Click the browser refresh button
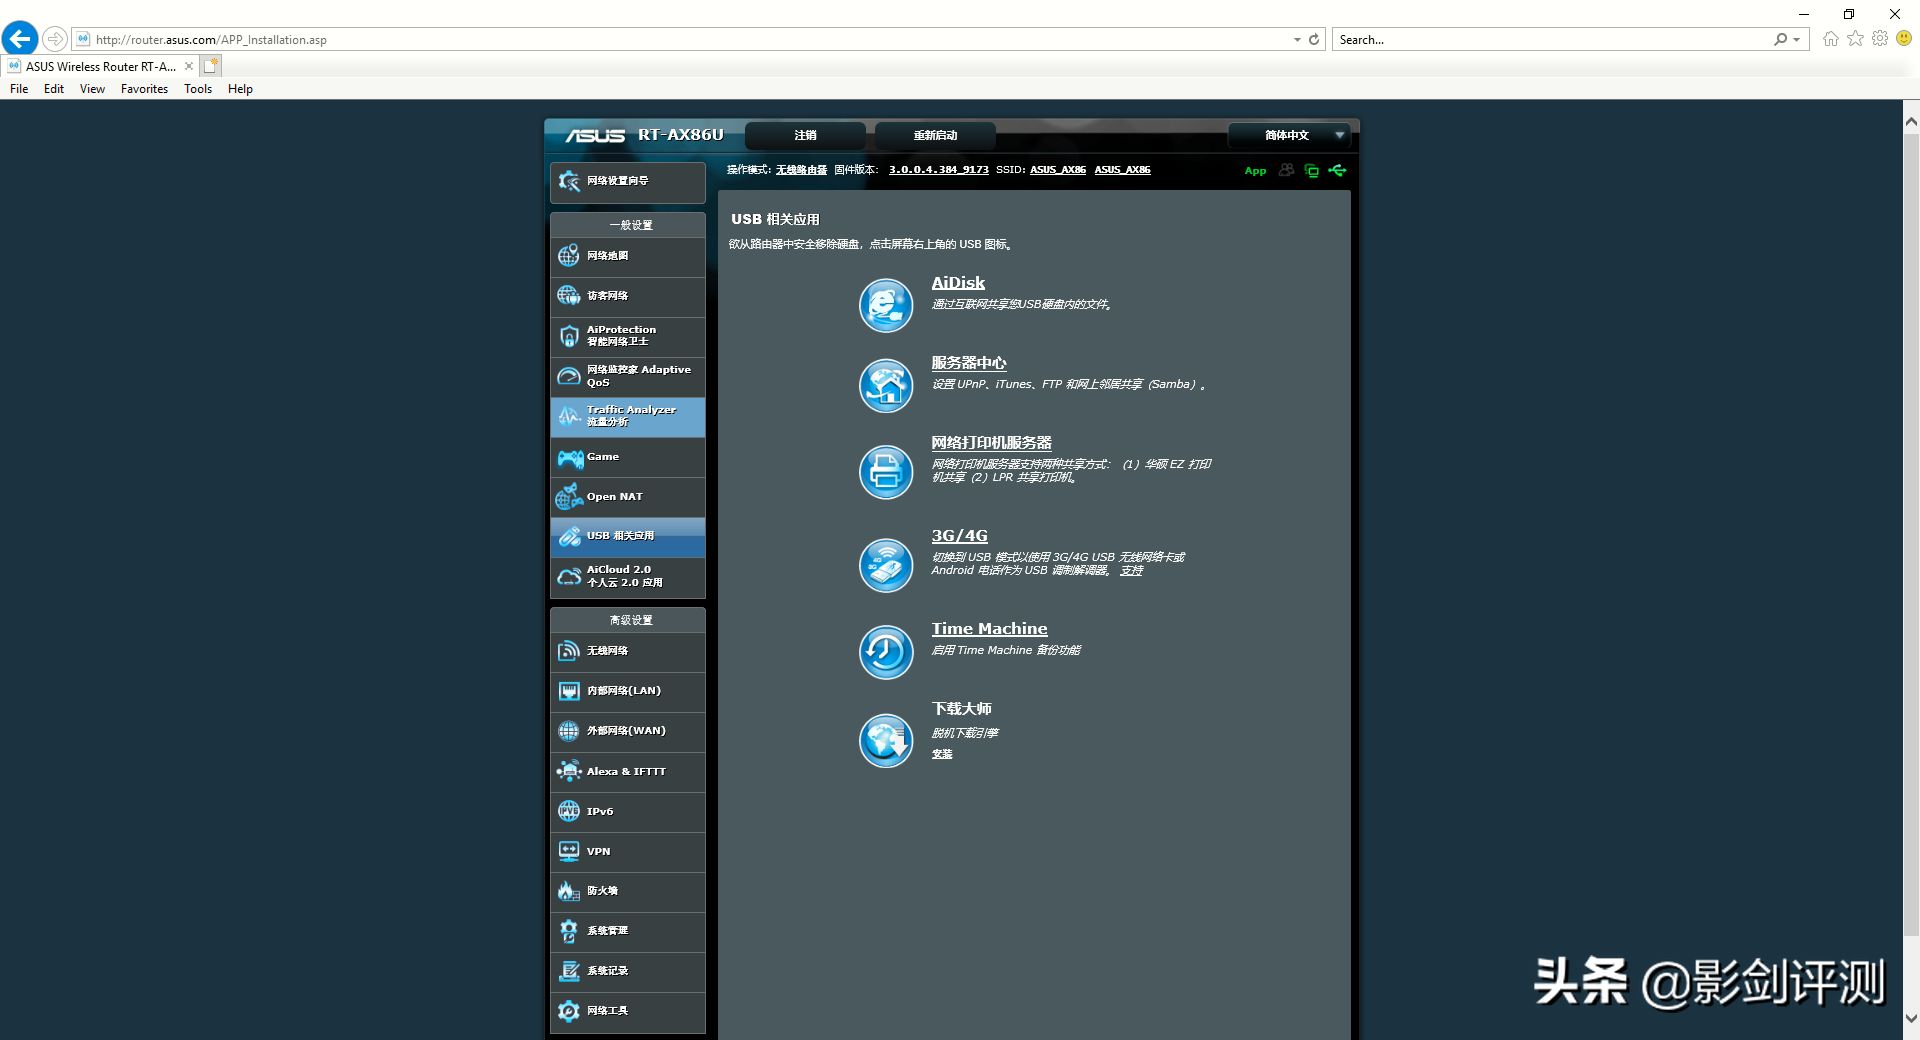This screenshot has width=1920, height=1040. pos(1314,40)
